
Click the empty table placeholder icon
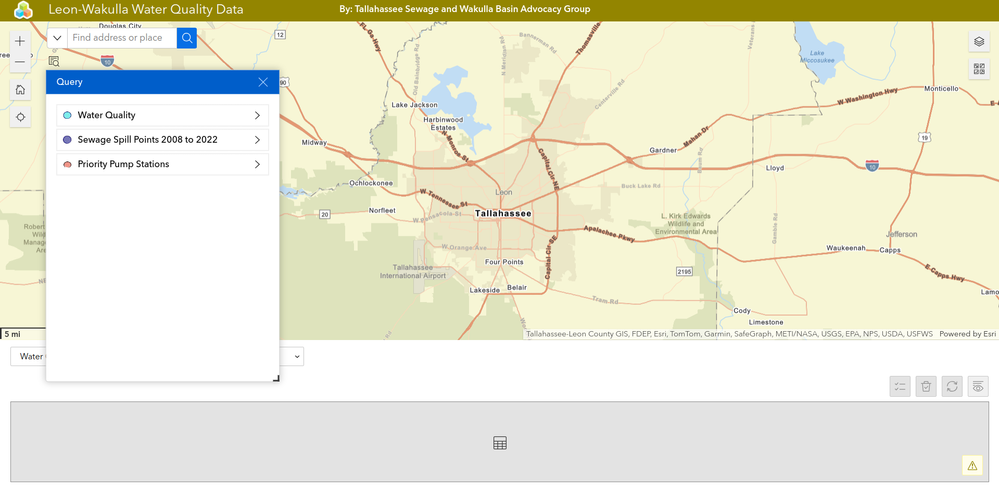point(500,443)
